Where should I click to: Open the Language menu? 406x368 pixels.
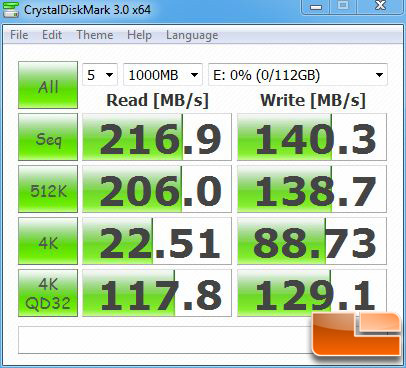192,35
